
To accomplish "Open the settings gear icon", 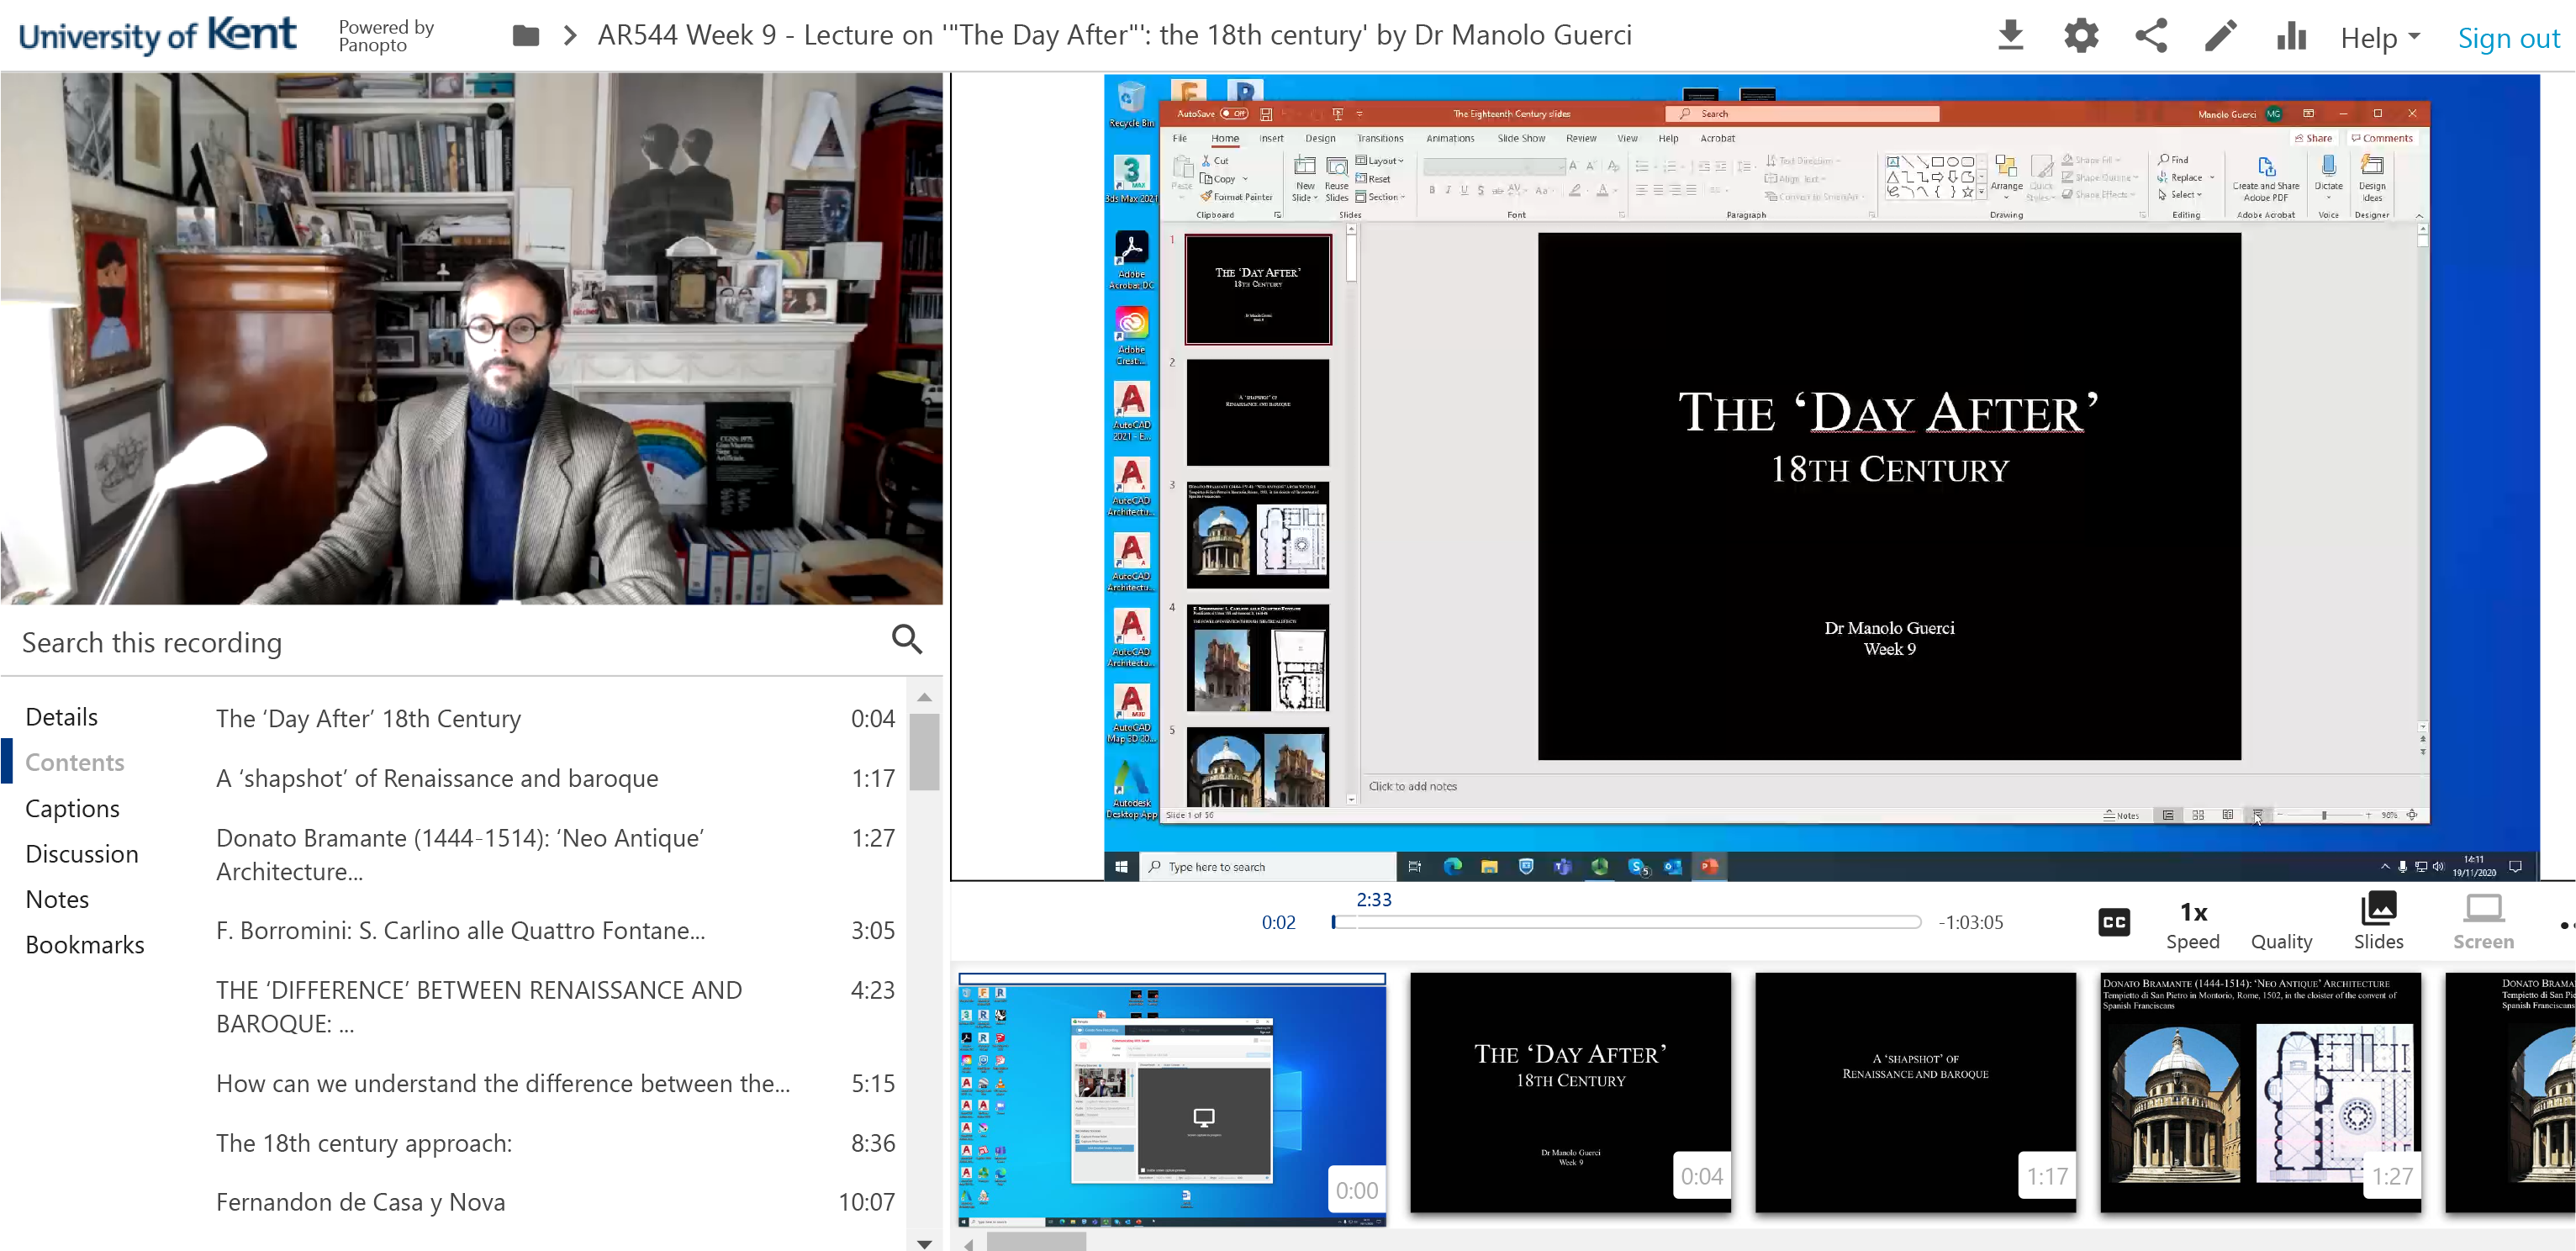I will coord(2081,36).
